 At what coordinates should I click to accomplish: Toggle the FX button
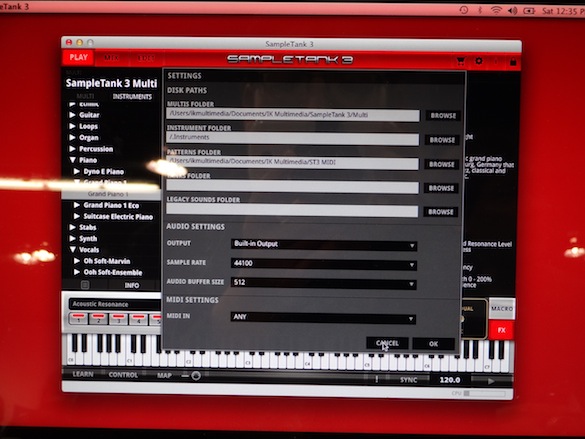tap(501, 330)
